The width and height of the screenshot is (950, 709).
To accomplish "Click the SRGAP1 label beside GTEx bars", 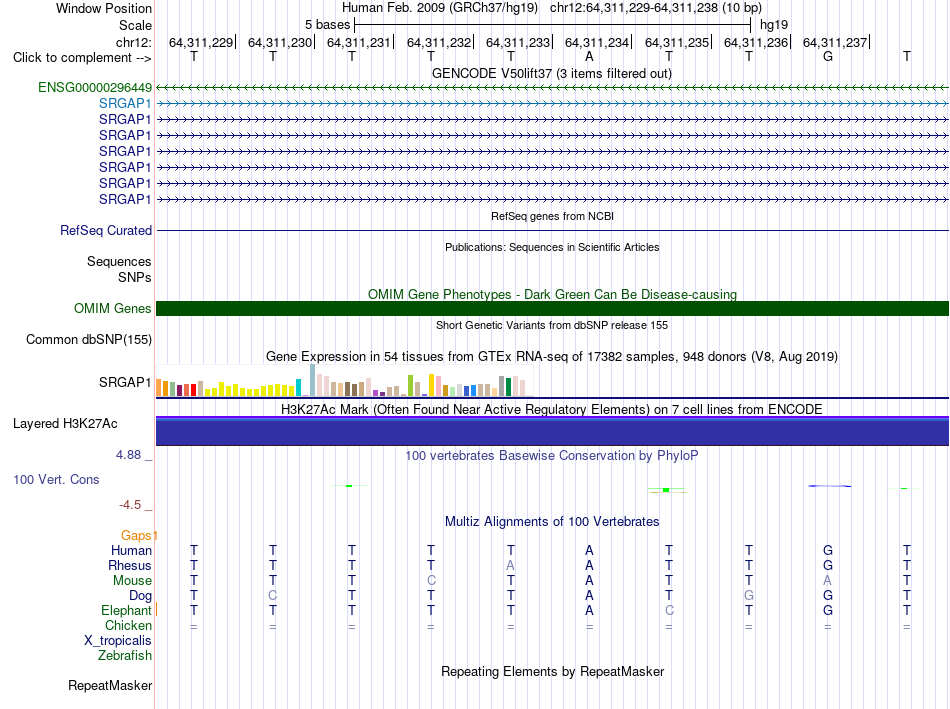I will [x=125, y=382].
